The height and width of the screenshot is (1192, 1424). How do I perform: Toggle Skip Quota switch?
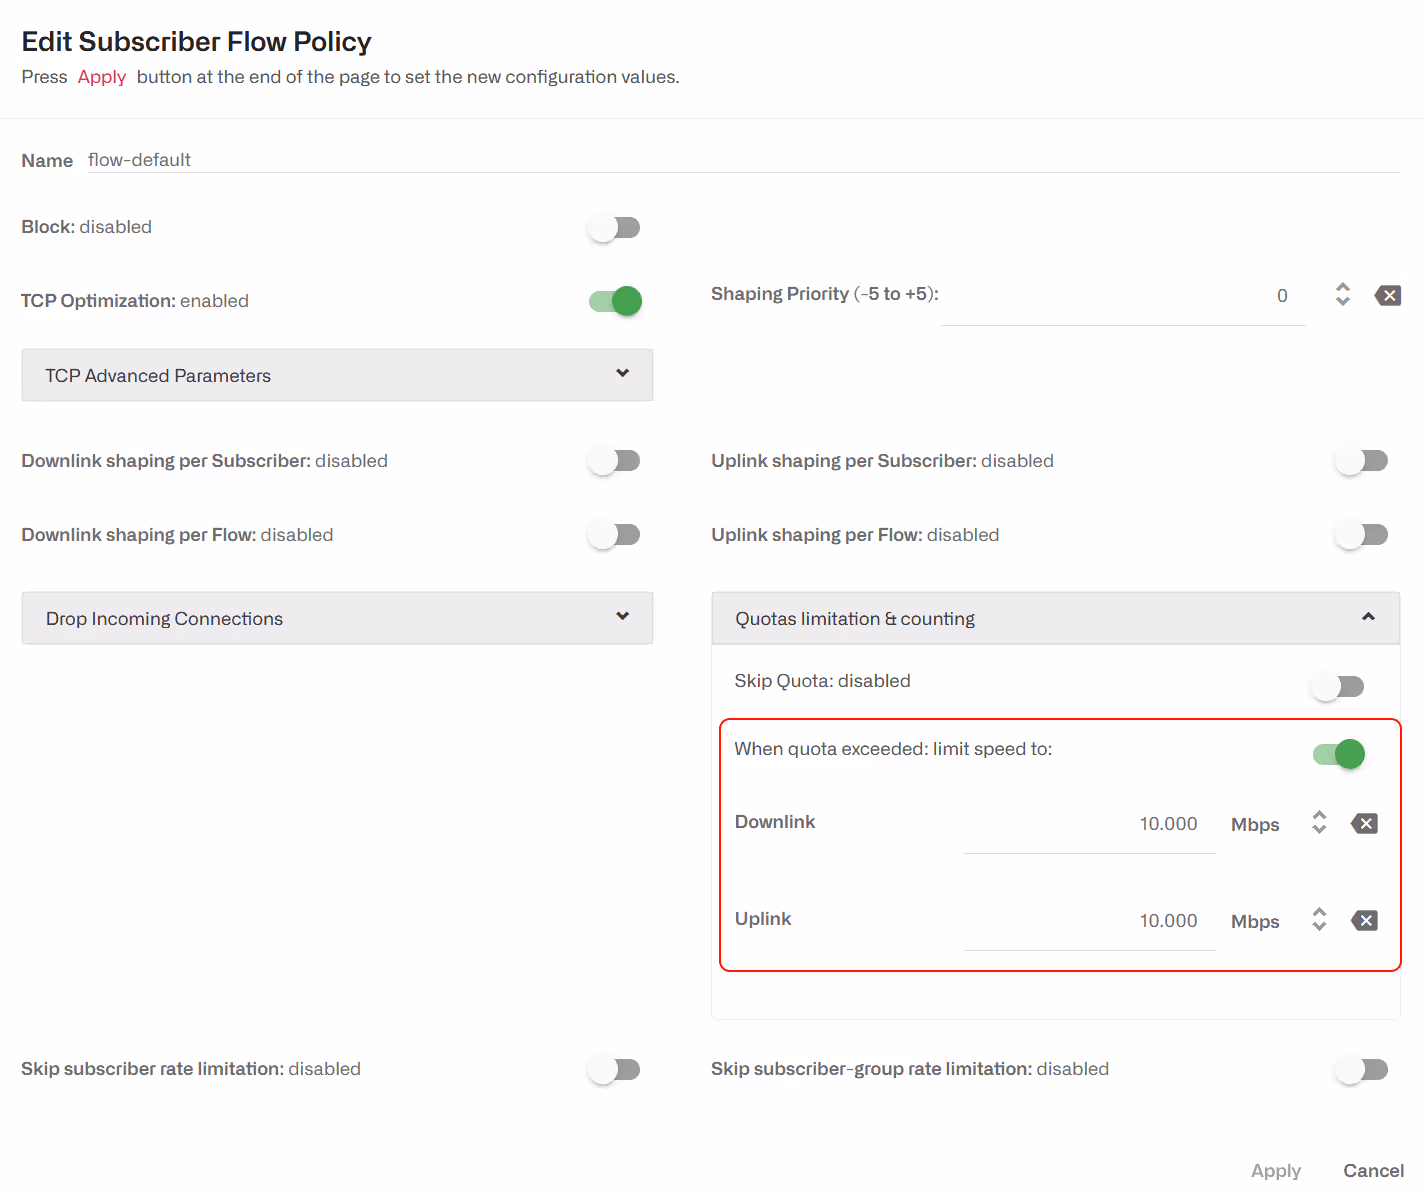point(1338,687)
